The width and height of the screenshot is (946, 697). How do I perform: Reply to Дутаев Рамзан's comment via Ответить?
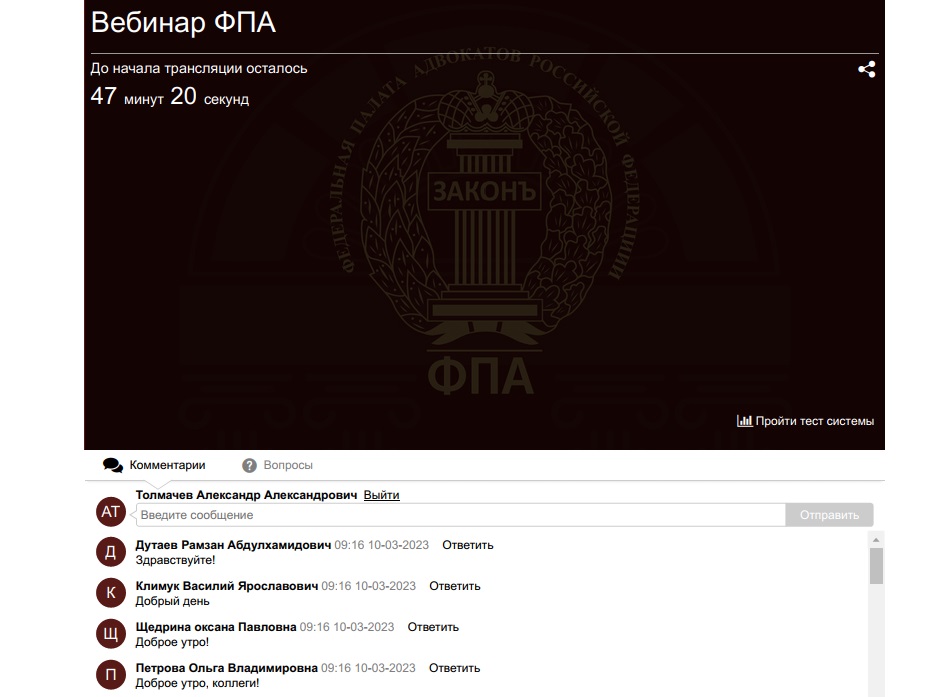pos(468,545)
